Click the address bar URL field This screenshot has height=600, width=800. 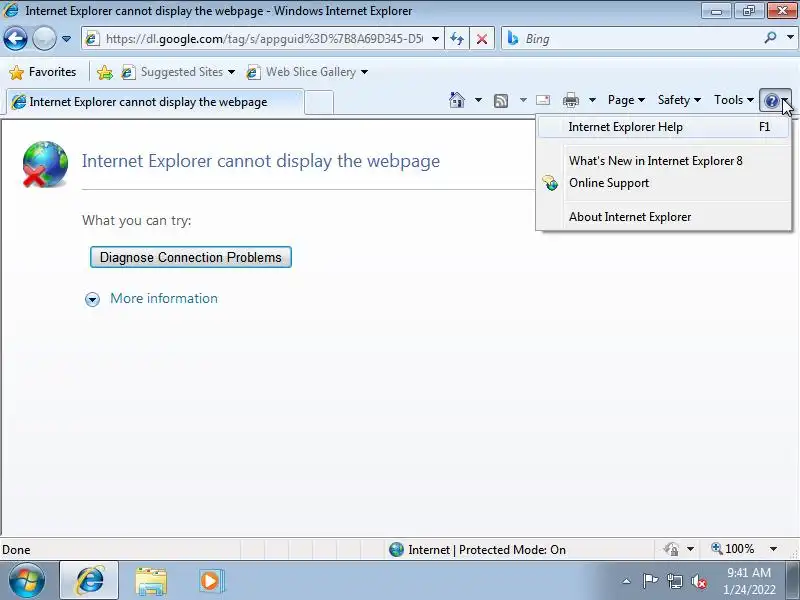[x=263, y=39]
